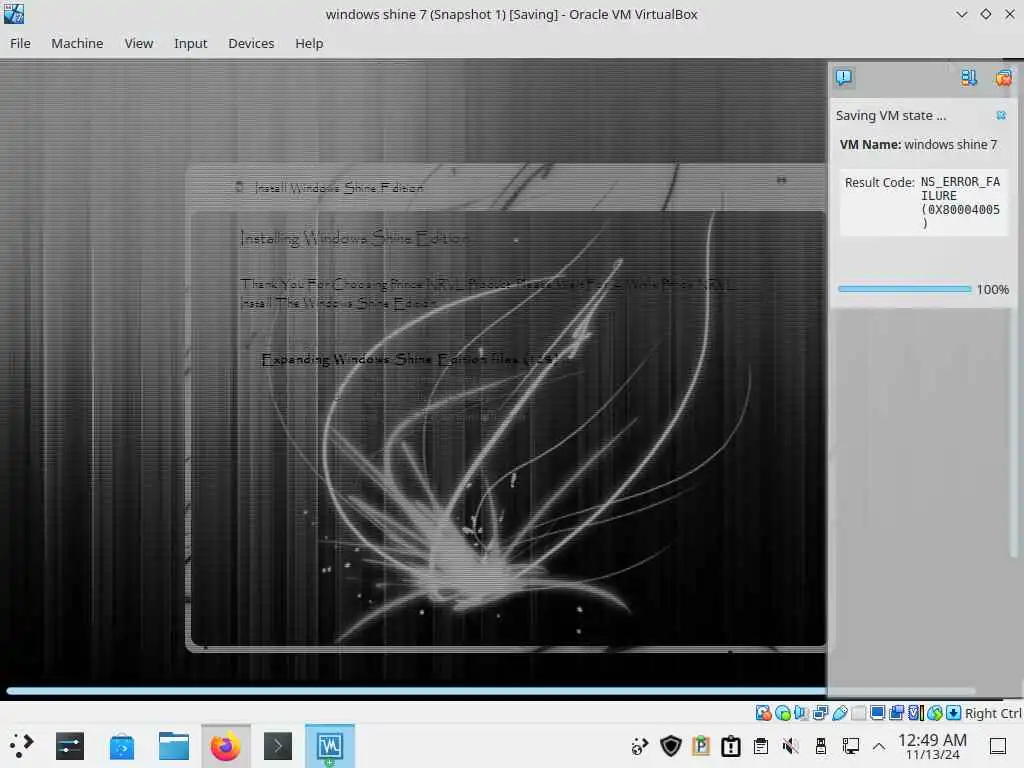Open the KDE application launcher
1024x768 pixels.
click(x=22, y=745)
